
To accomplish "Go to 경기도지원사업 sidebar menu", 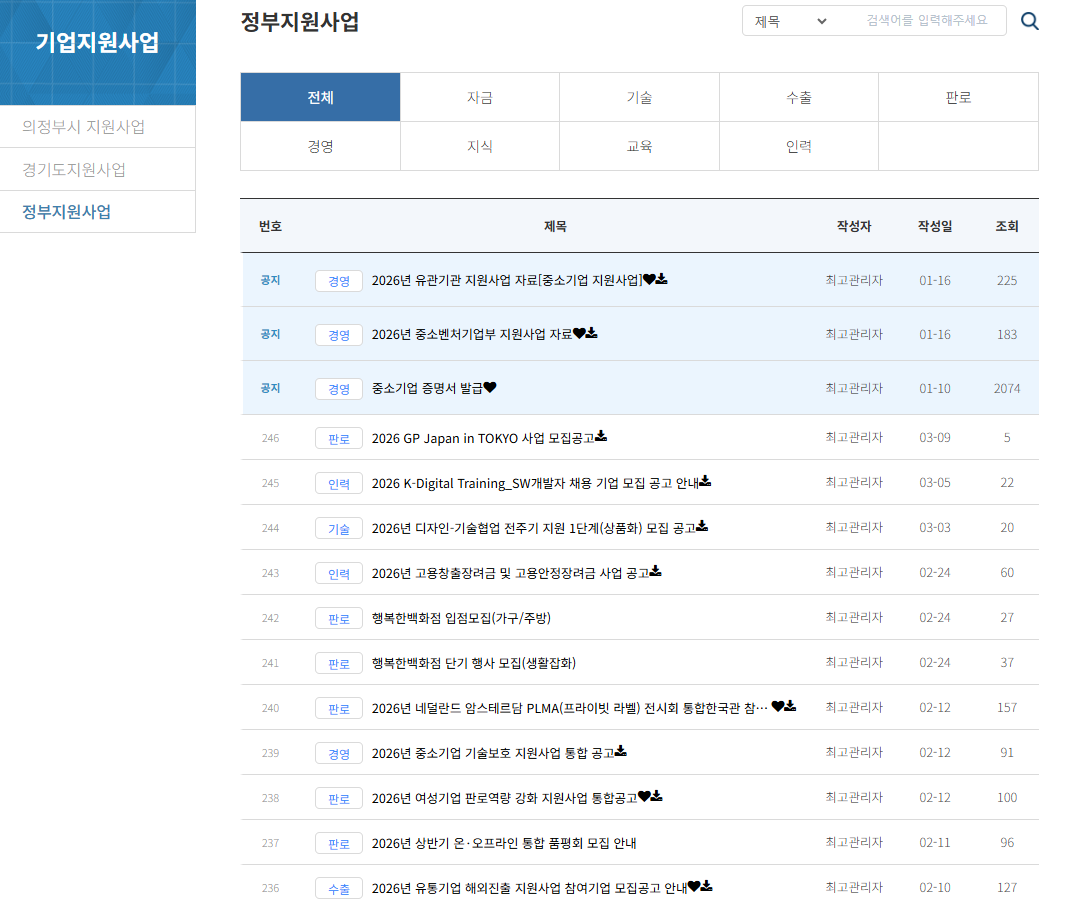I will pos(74,169).
